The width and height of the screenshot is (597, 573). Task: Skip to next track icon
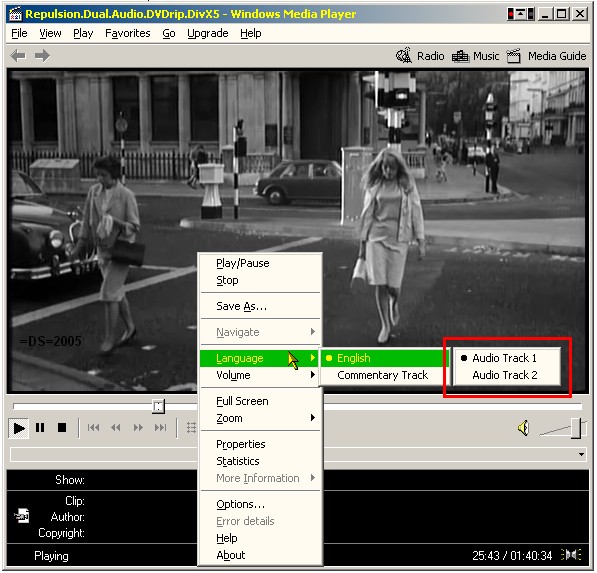160,428
